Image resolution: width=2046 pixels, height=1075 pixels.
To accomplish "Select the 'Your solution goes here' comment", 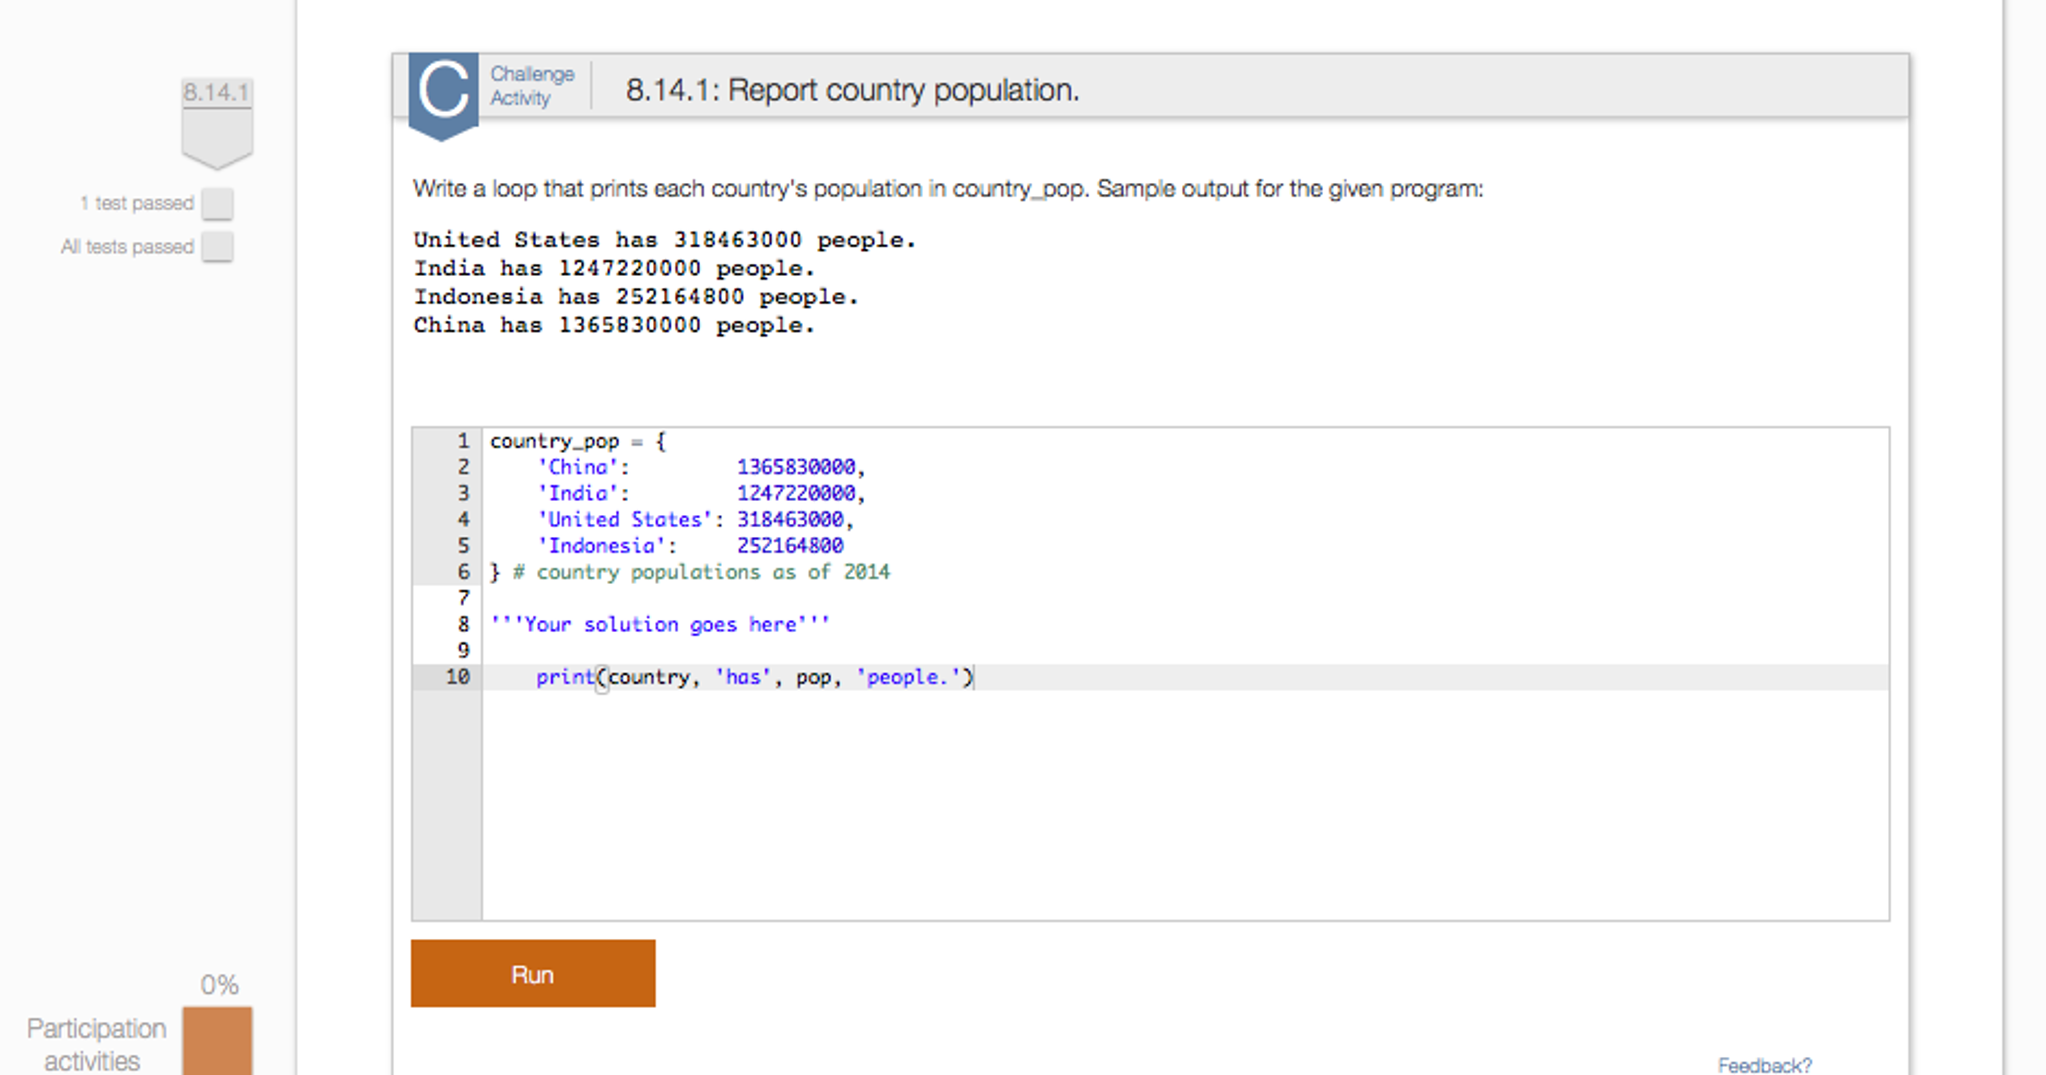I will [x=659, y=624].
